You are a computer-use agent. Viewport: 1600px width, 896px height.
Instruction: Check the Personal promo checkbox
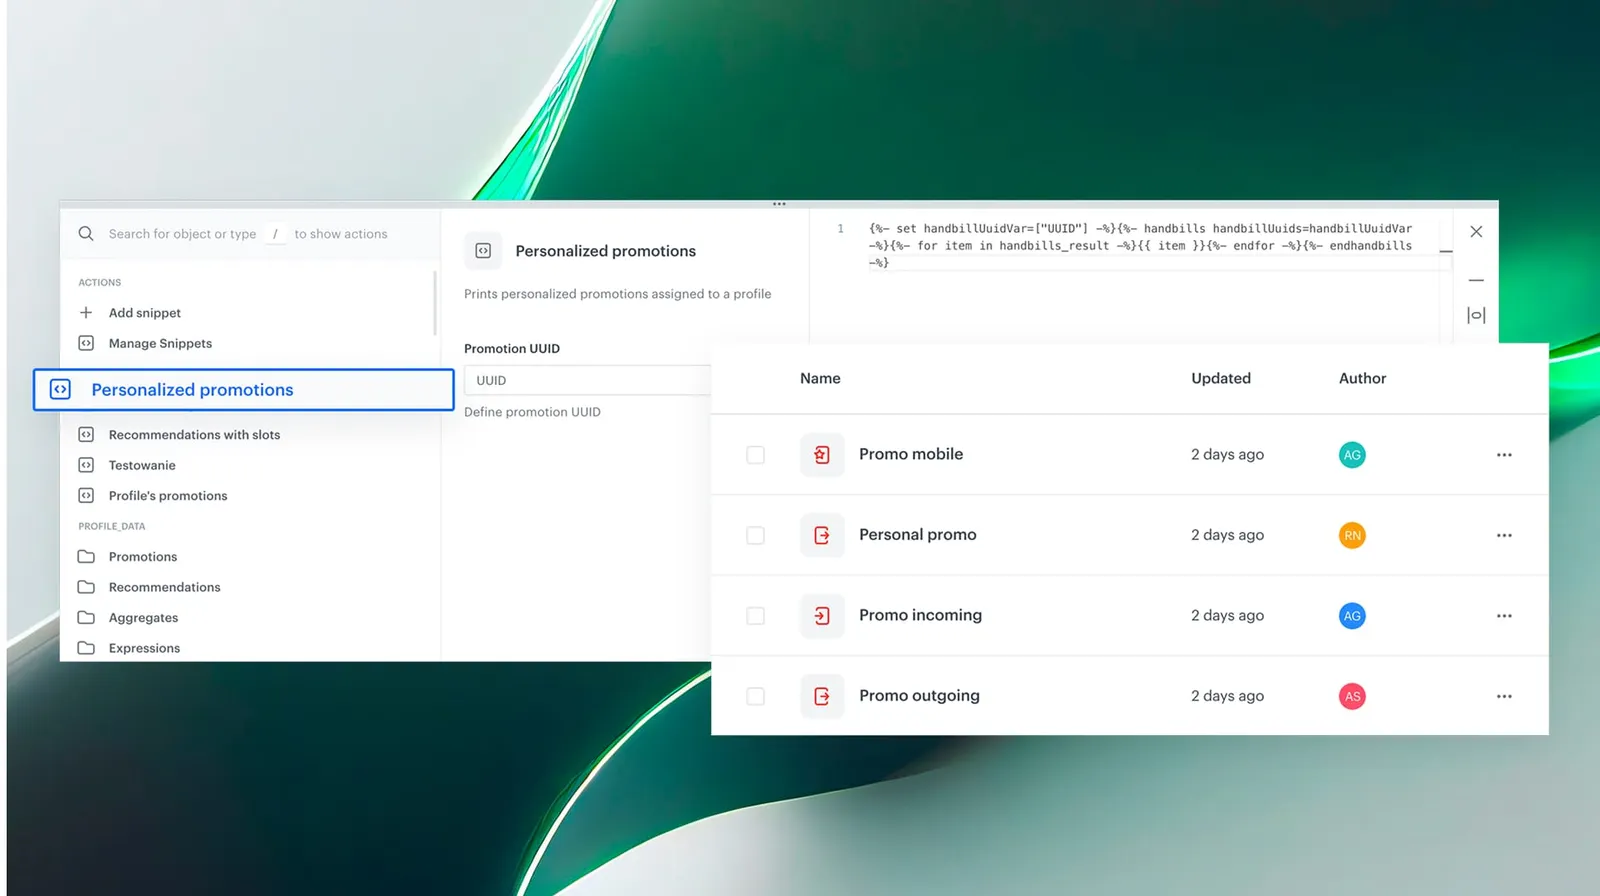756,535
